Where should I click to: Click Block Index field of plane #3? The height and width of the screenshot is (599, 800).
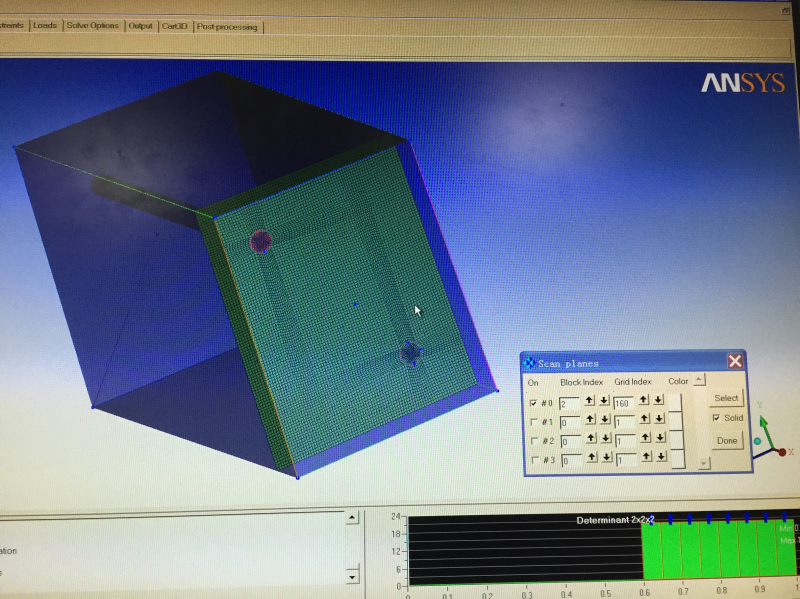pyautogui.click(x=572, y=460)
